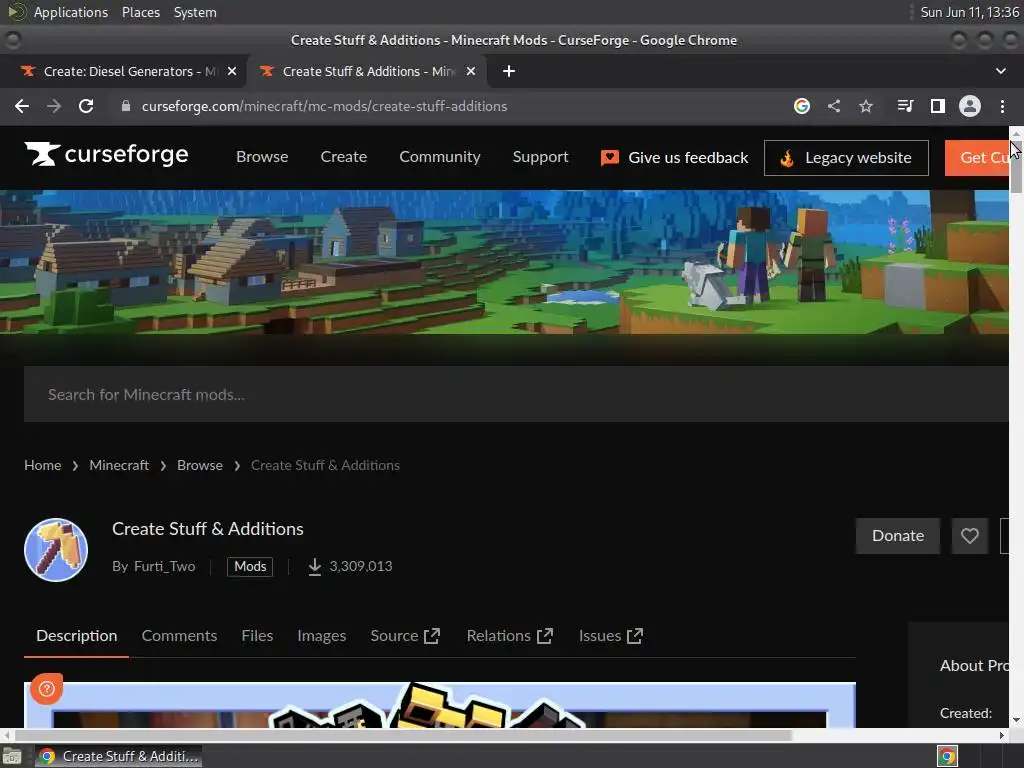Click the Chrome icon in the bottom-right tray

947,756
